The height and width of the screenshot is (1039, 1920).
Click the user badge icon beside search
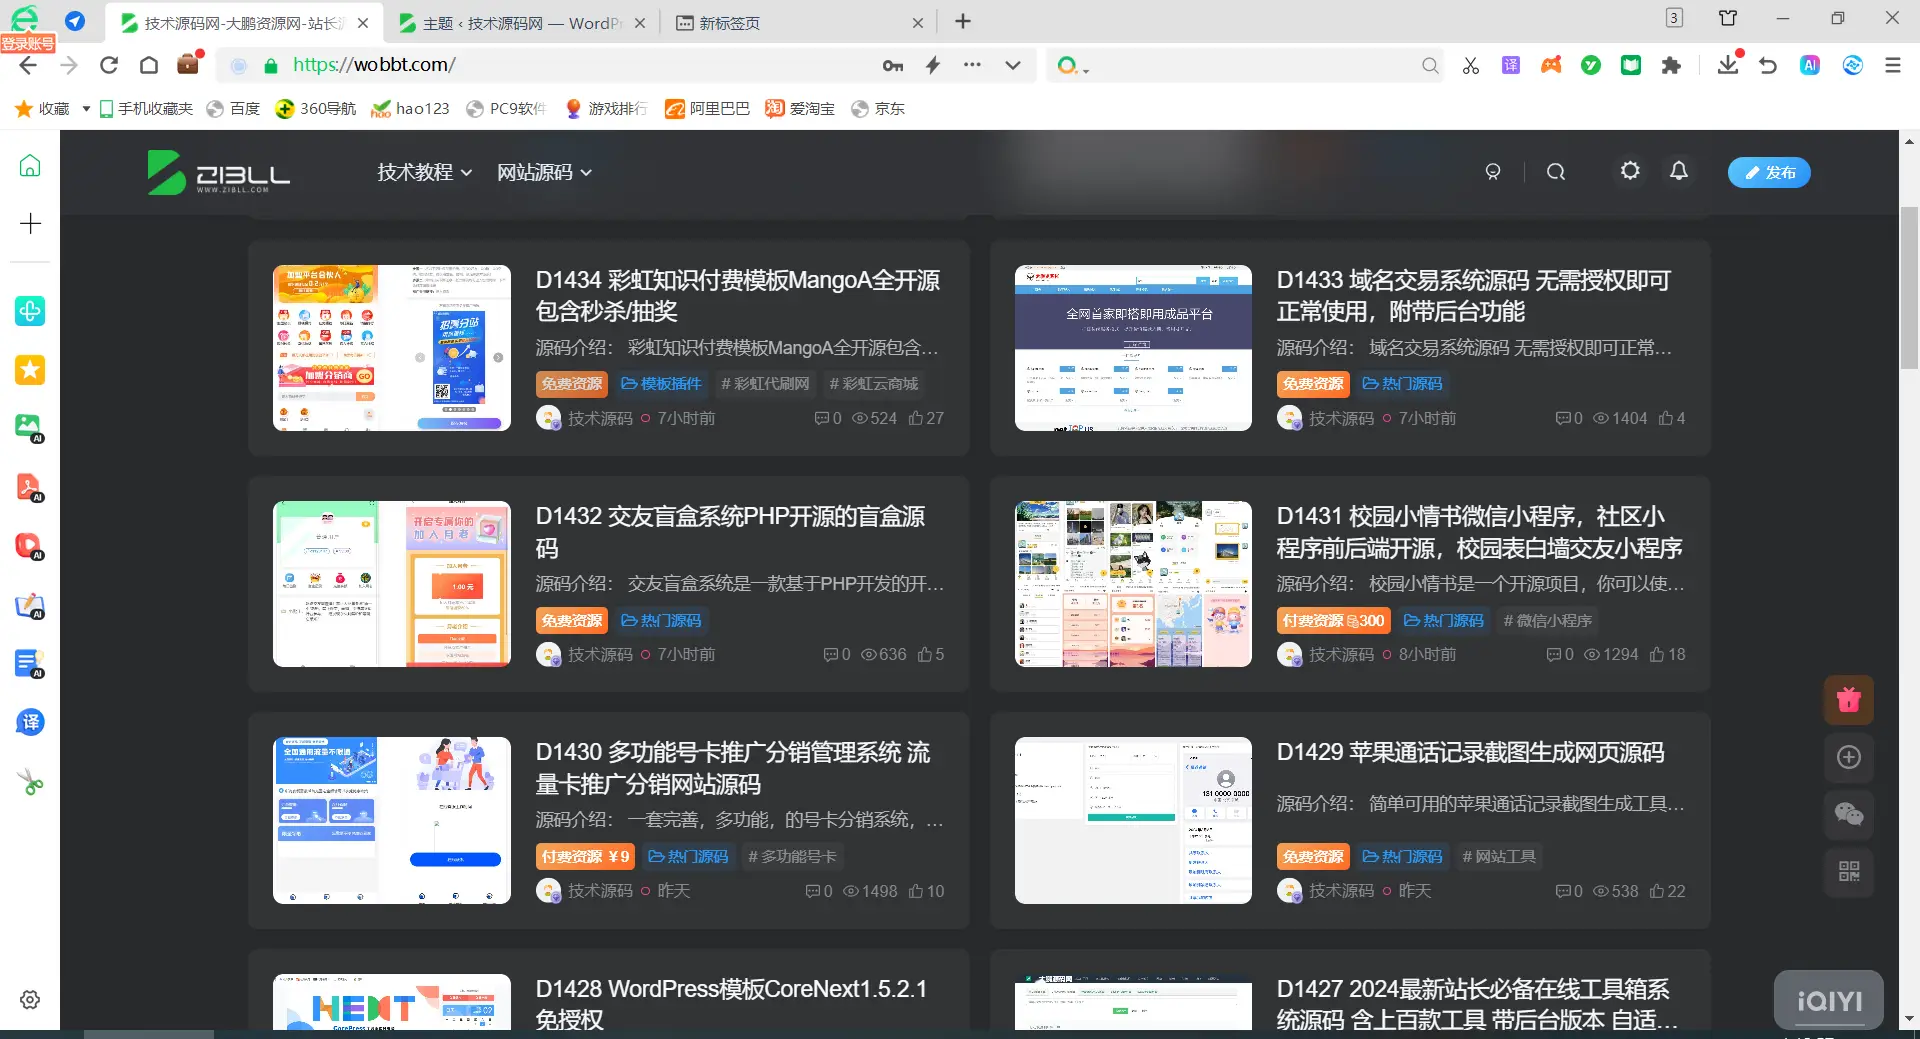tap(1492, 171)
